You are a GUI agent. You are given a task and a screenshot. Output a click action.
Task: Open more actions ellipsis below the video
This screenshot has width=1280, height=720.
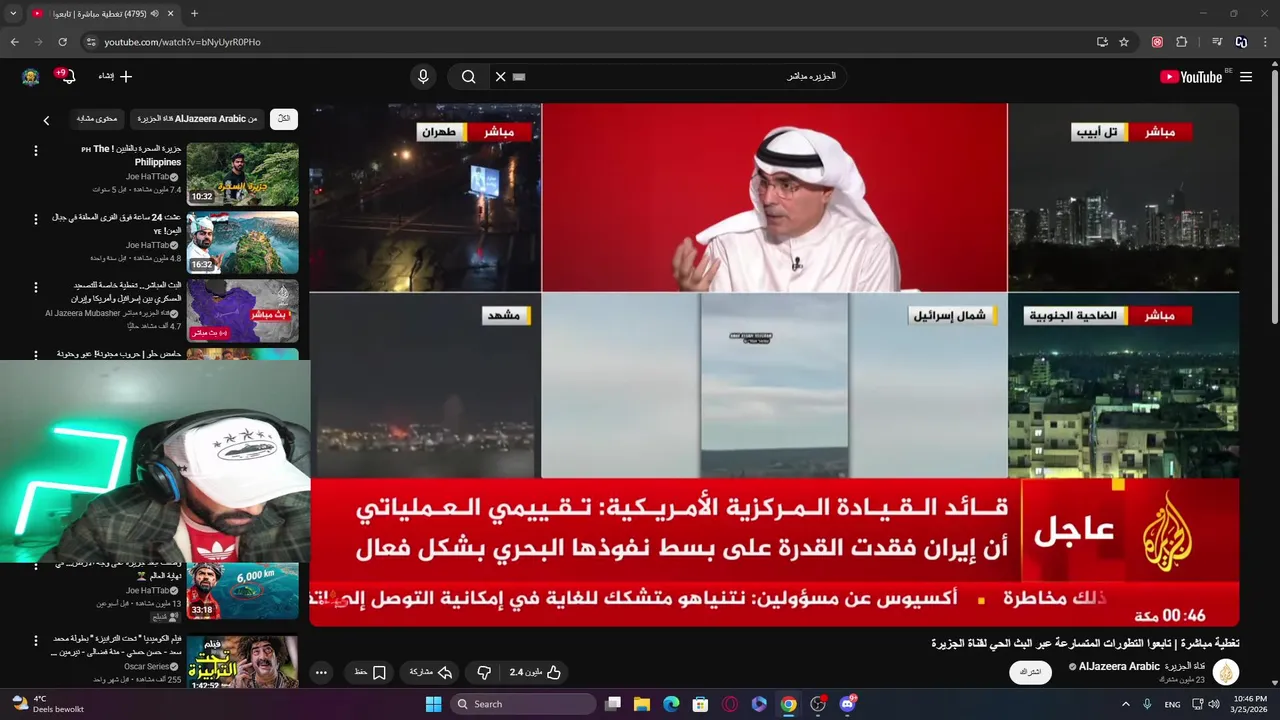pyautogui.click(x=321, y=672)
